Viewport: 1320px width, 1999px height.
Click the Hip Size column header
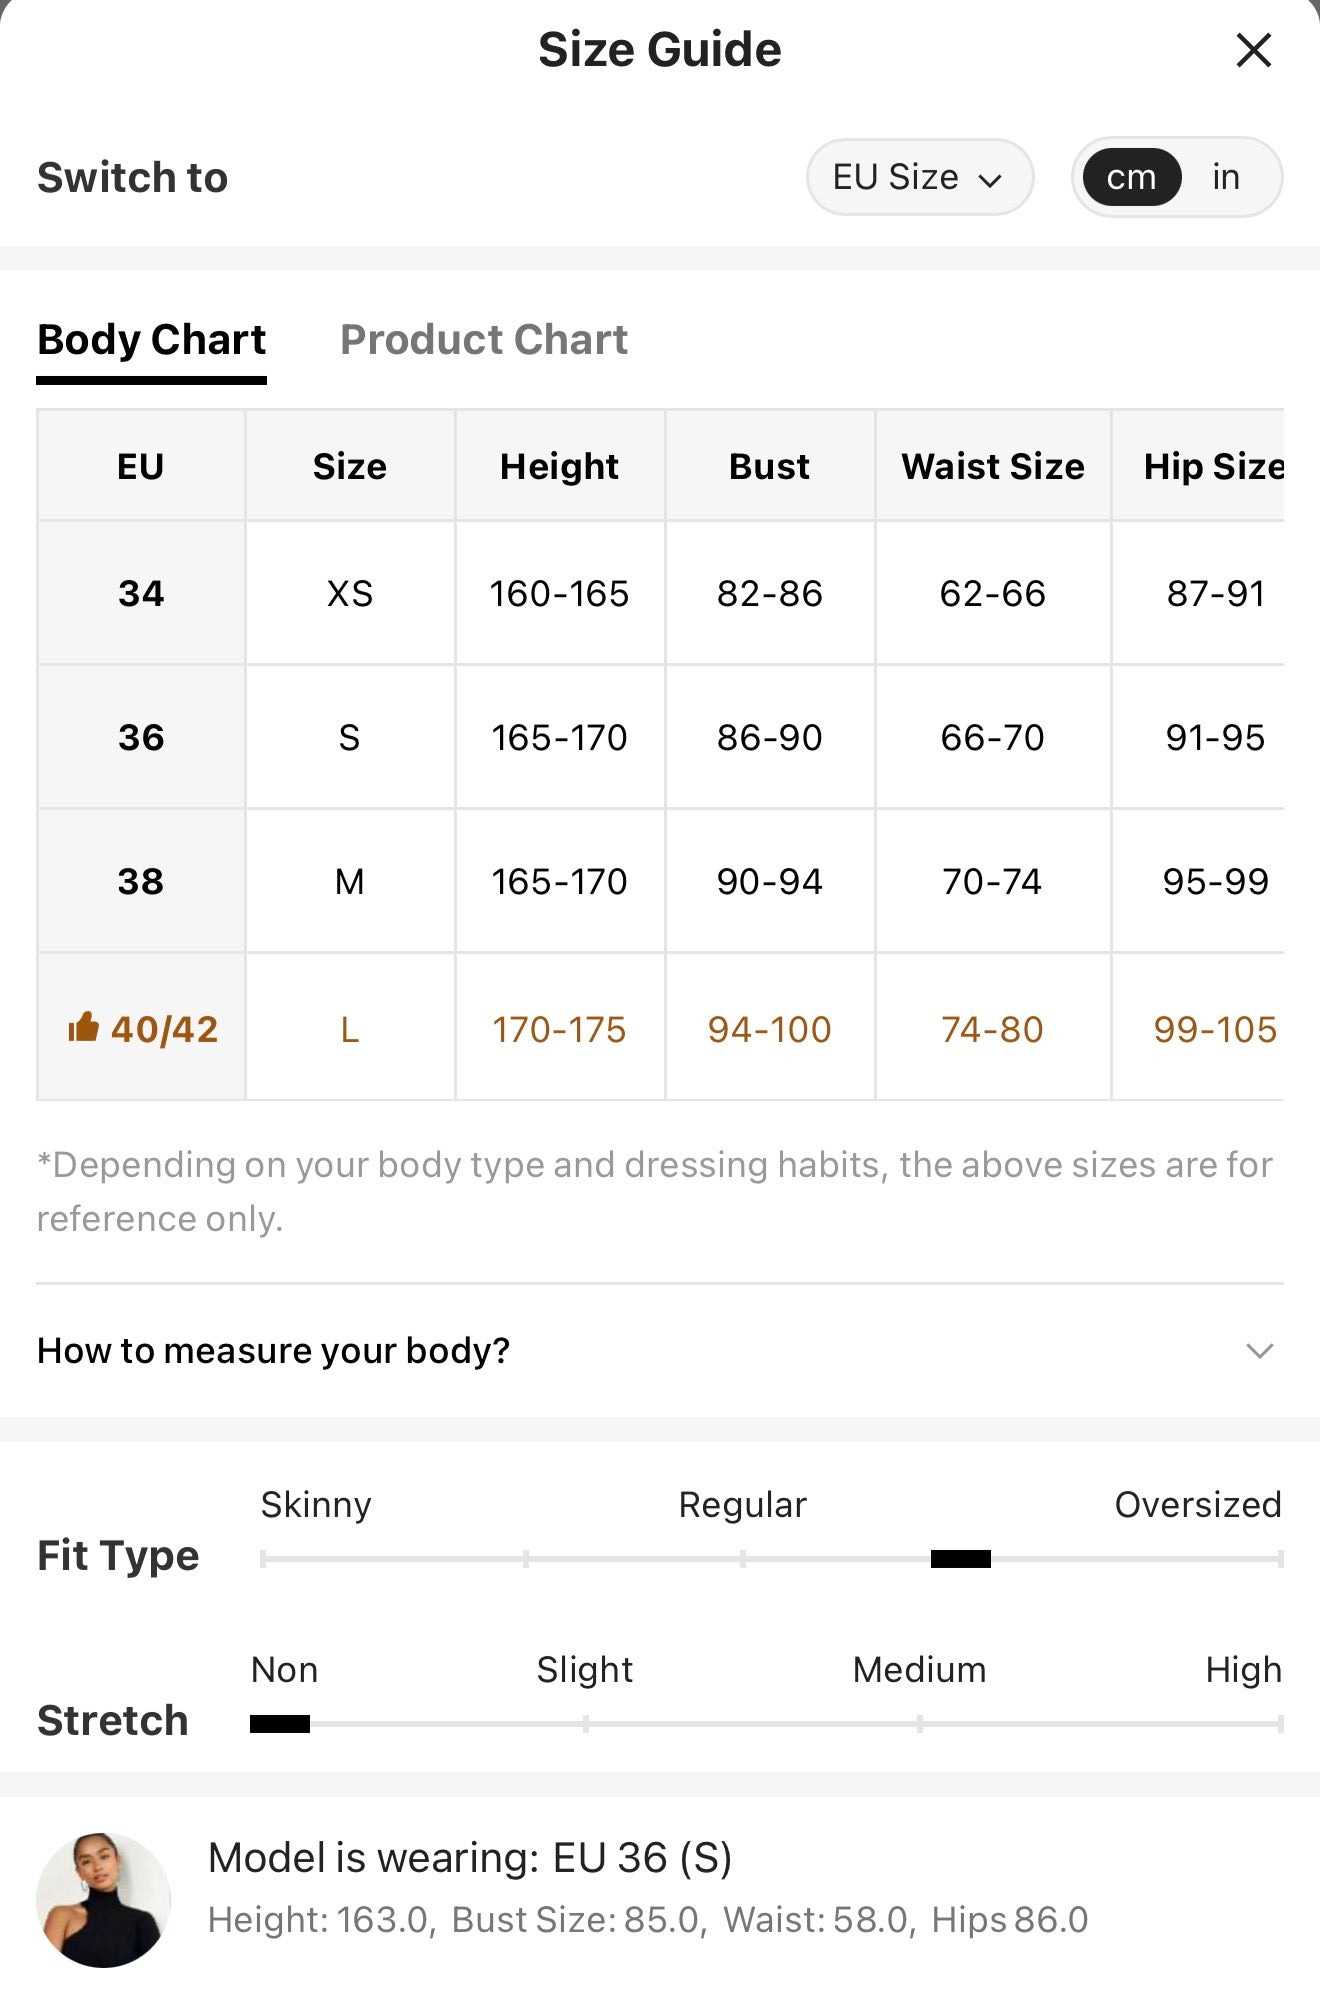tap(1214, 466)
